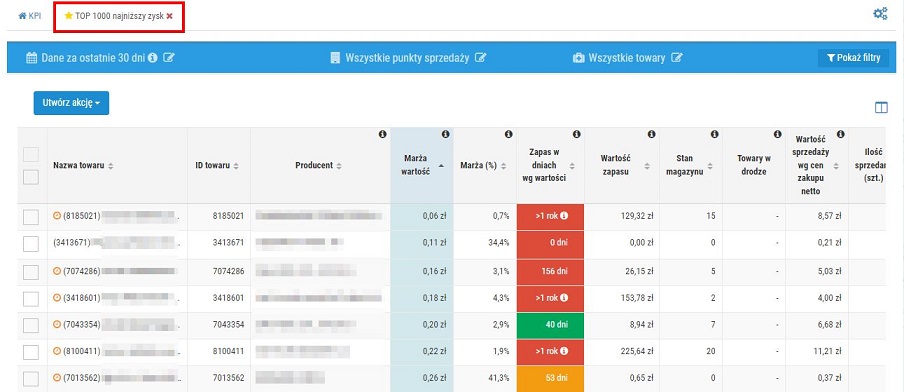Click the medkit icon for Wszystkie towary
Viewport: 904px width, 392px height.
[578, 58]
